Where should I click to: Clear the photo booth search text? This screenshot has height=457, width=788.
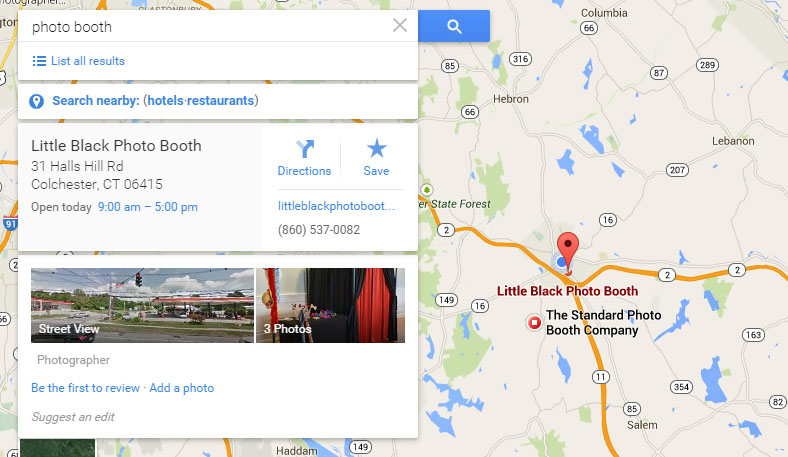pyautogui.click(x=400, y=25)
